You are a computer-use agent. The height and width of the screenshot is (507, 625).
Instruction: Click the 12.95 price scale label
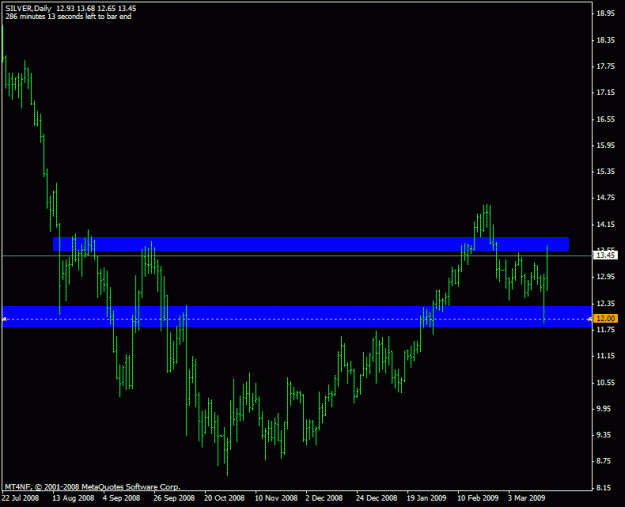click(605, 277)
